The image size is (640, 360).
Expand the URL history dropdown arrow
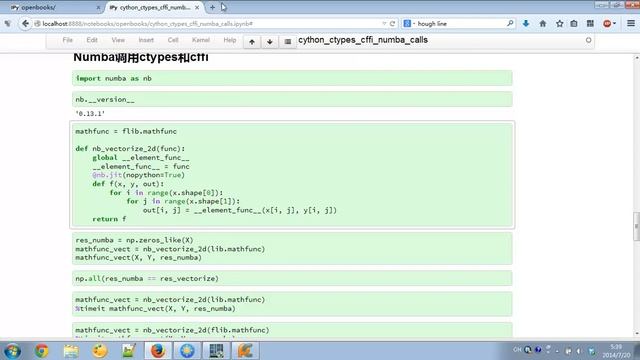(384, 24)
